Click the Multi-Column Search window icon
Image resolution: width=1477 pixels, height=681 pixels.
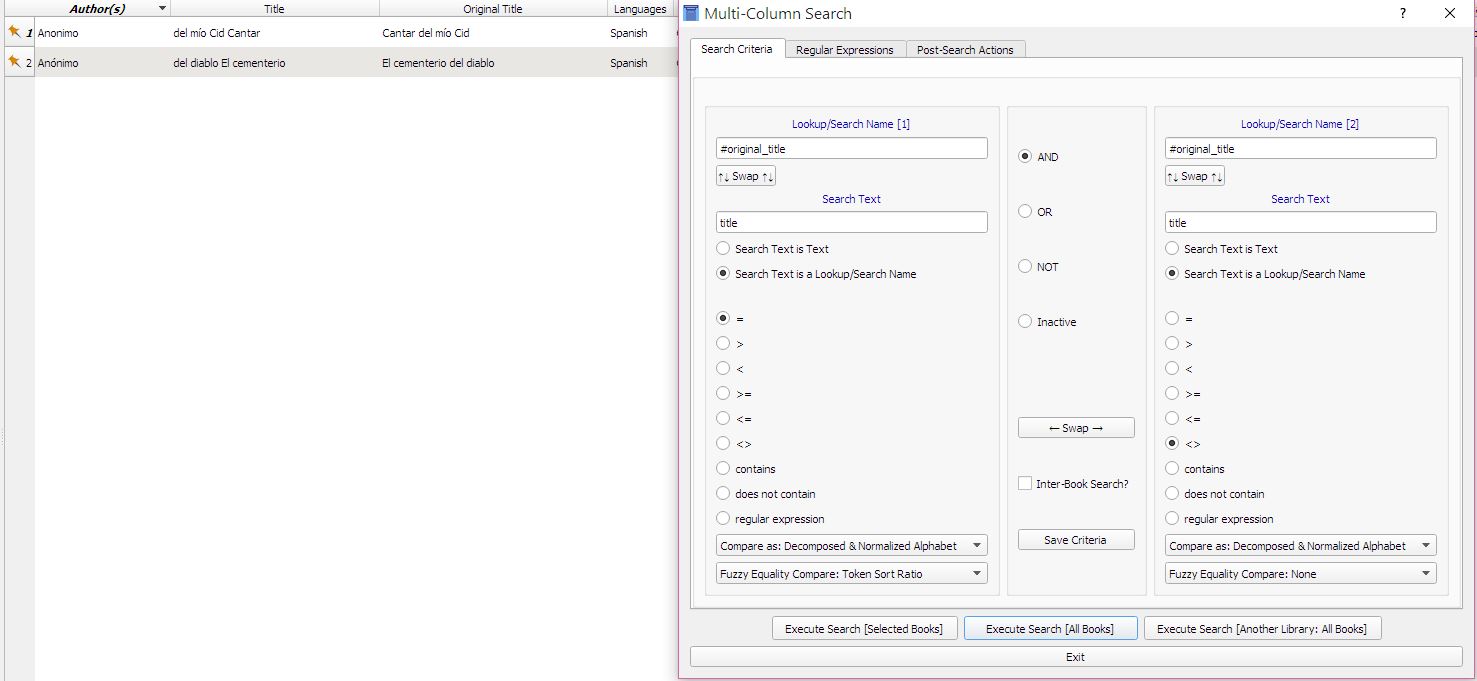[691, 13]
